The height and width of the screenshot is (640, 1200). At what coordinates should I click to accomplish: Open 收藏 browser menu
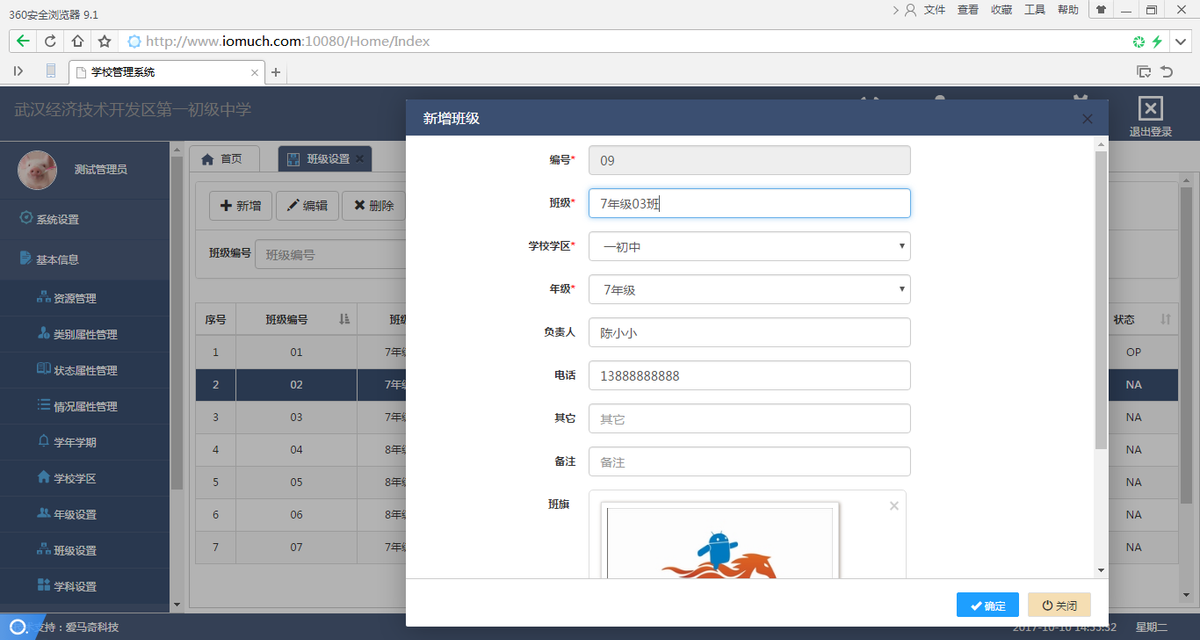coord(1001,10)
